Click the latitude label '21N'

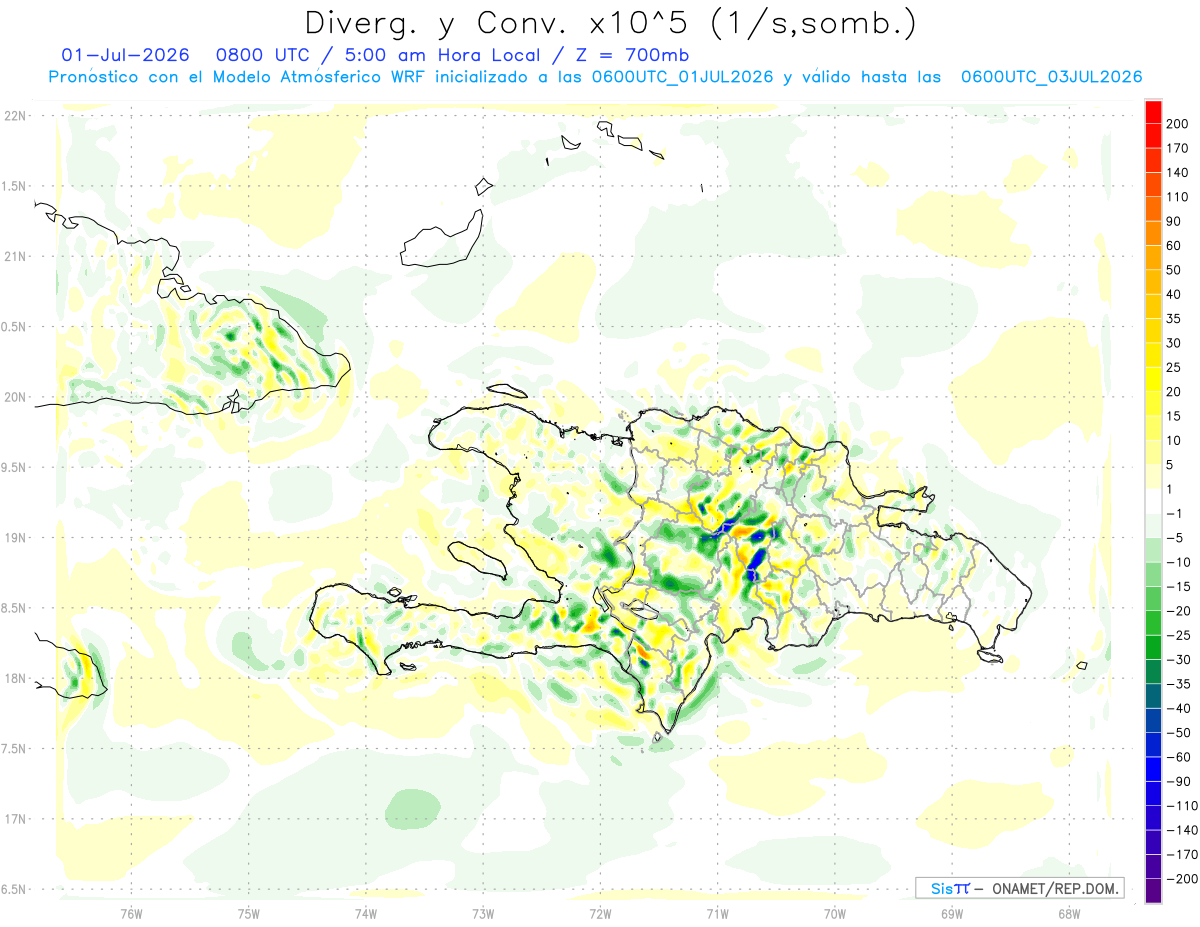click(x=16, y=256)
